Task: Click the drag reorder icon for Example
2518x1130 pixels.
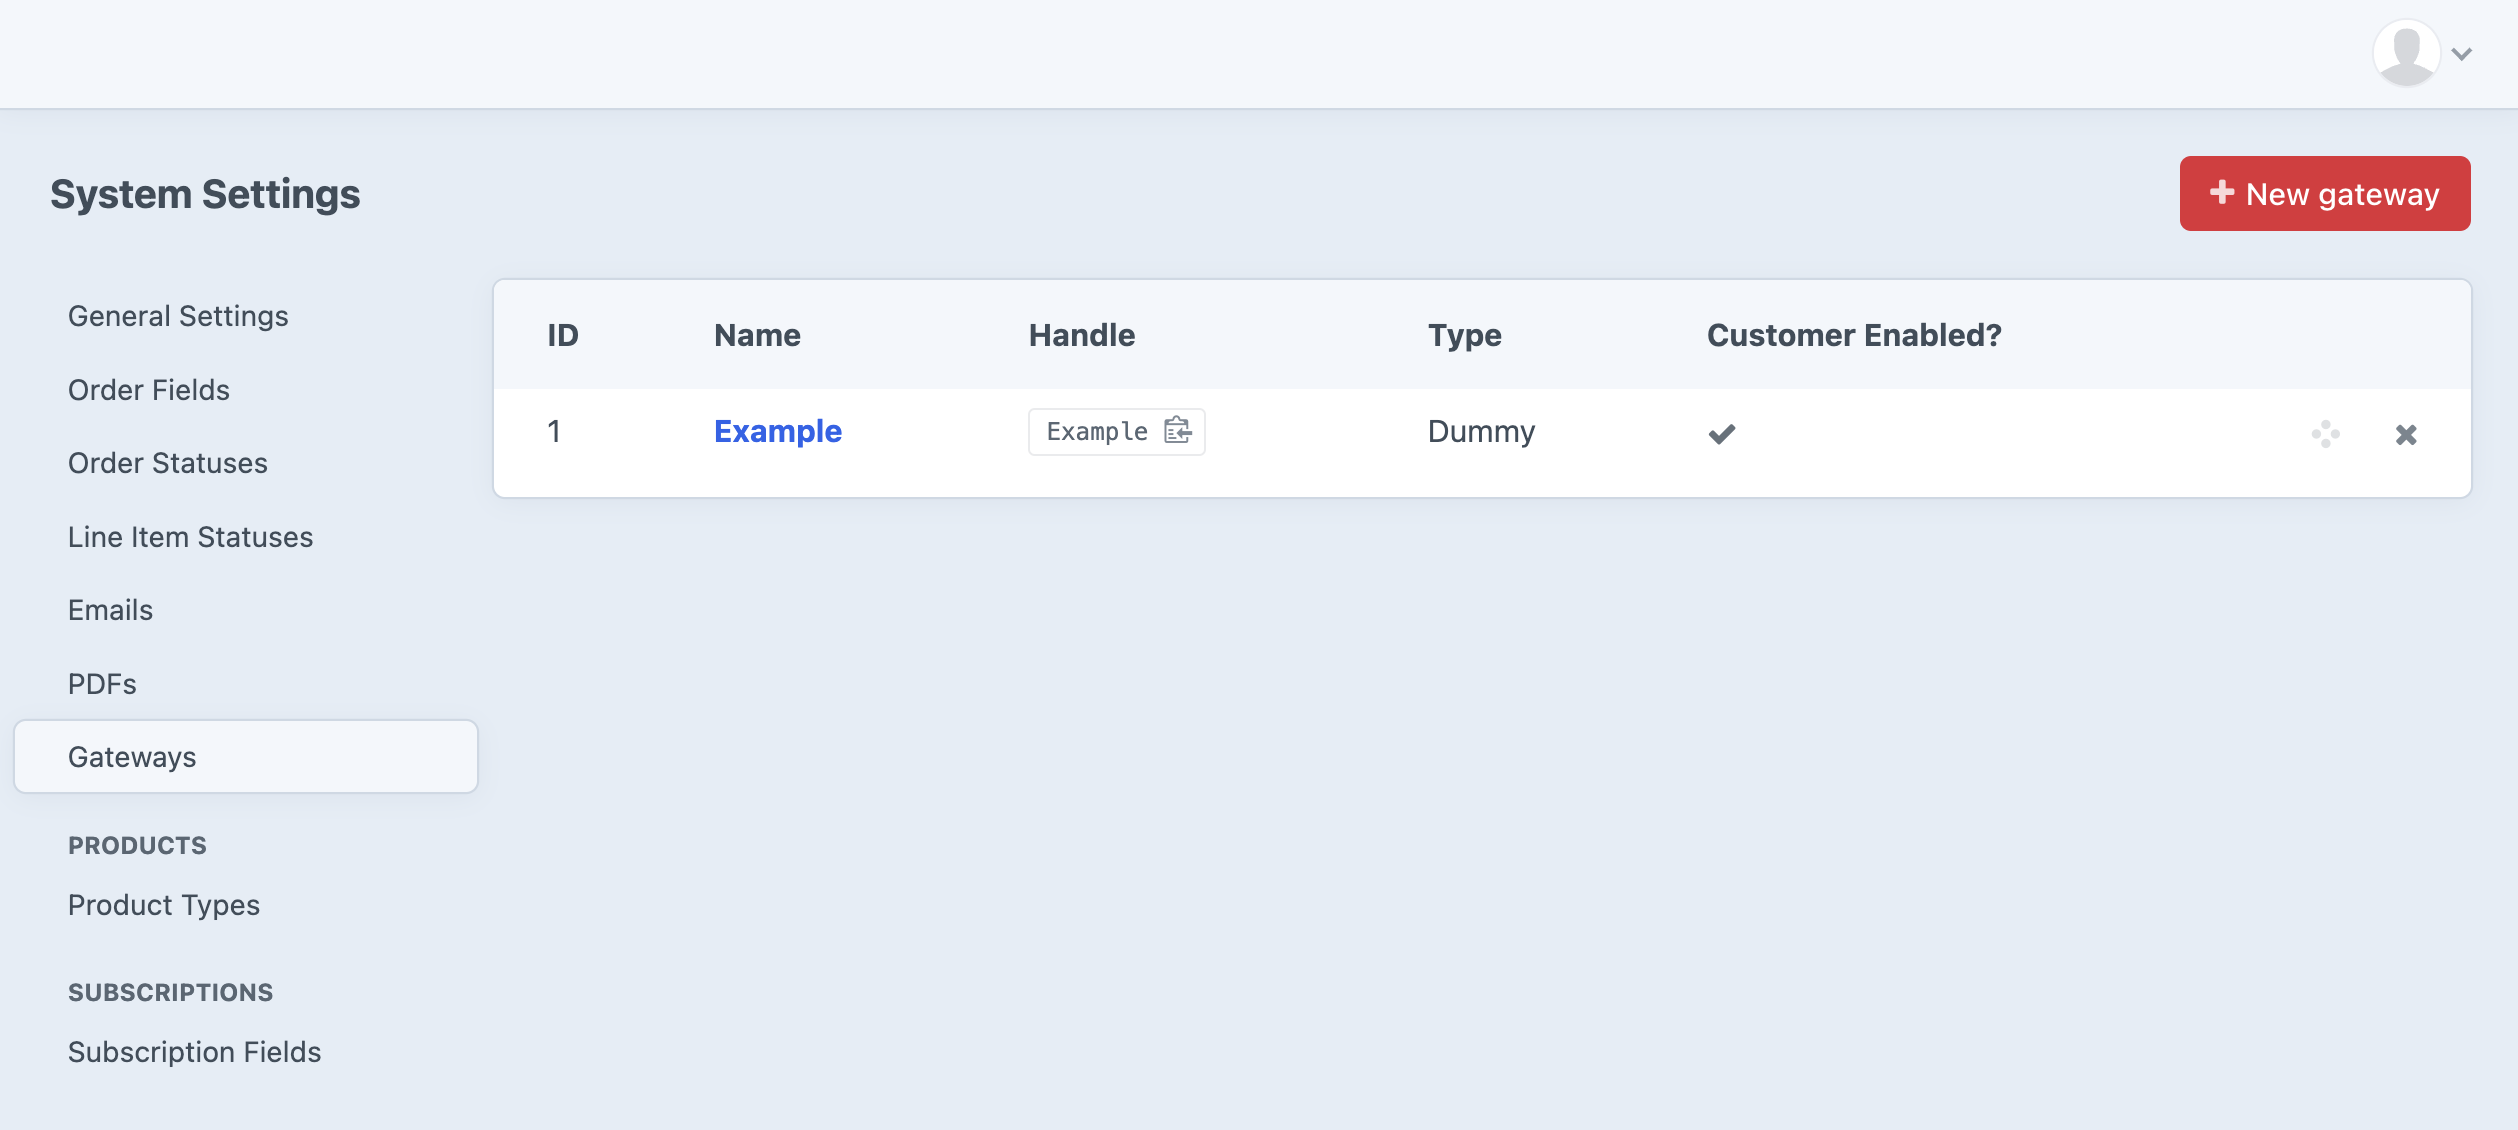Action: pyautogui.click(x=2327, y=433)
